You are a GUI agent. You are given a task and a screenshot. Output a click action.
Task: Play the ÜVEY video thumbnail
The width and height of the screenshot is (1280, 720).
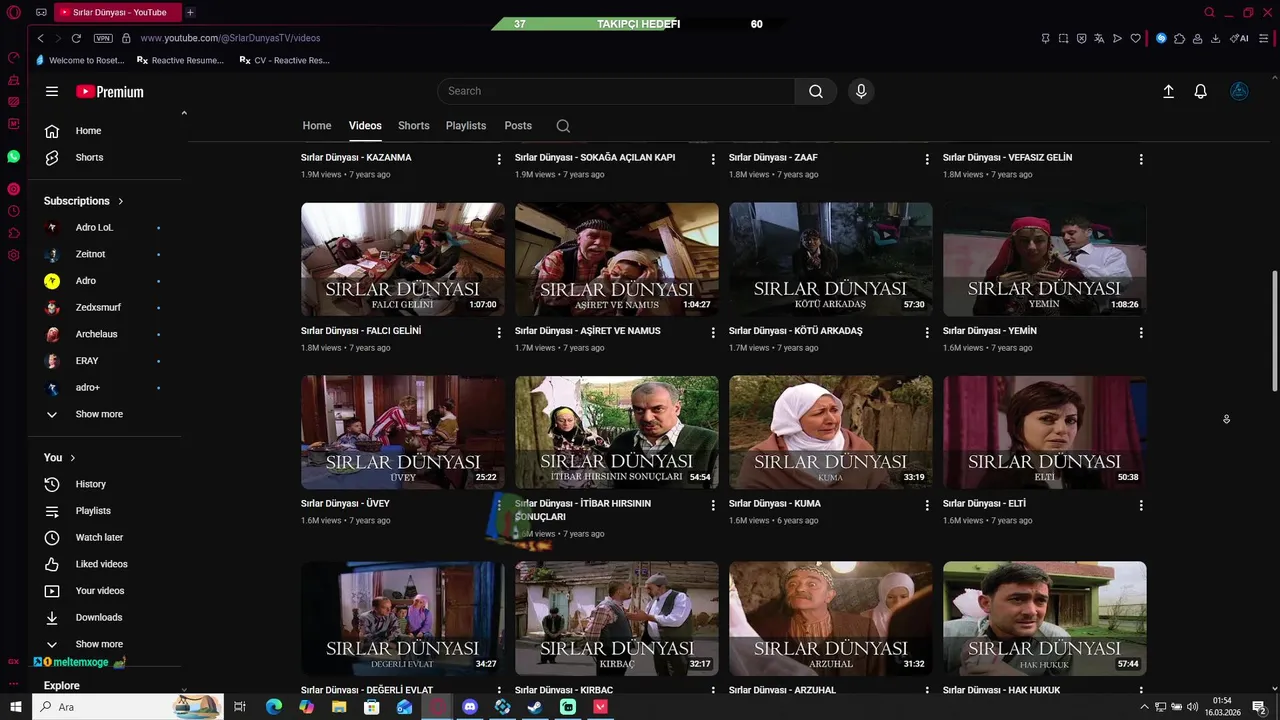click(403, 432)
